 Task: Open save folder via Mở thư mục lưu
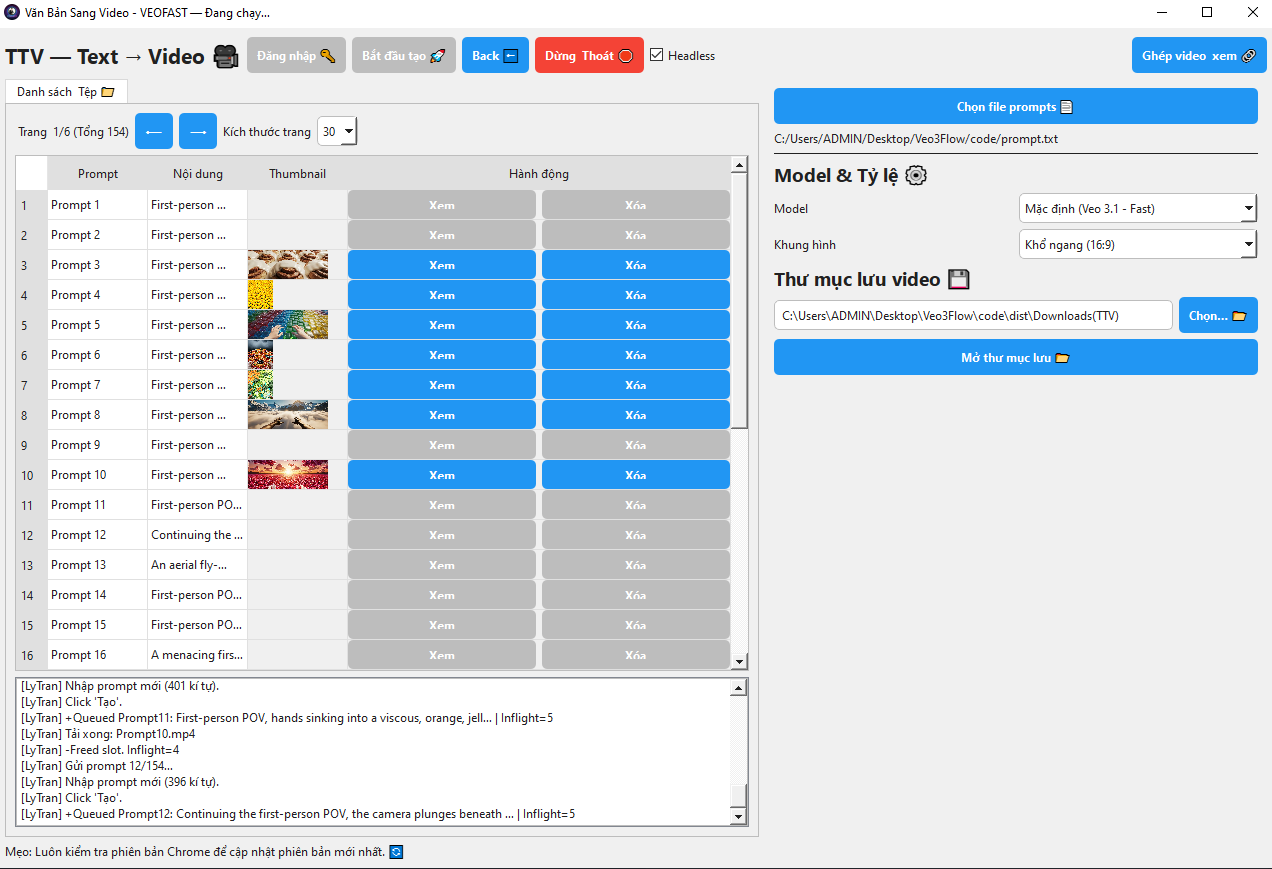(x=1015, y=357)
